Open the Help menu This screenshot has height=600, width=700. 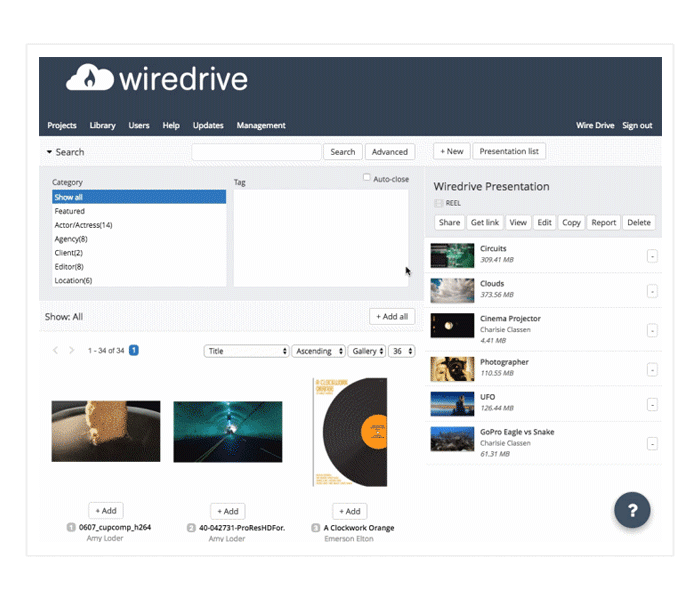[171, 125]
